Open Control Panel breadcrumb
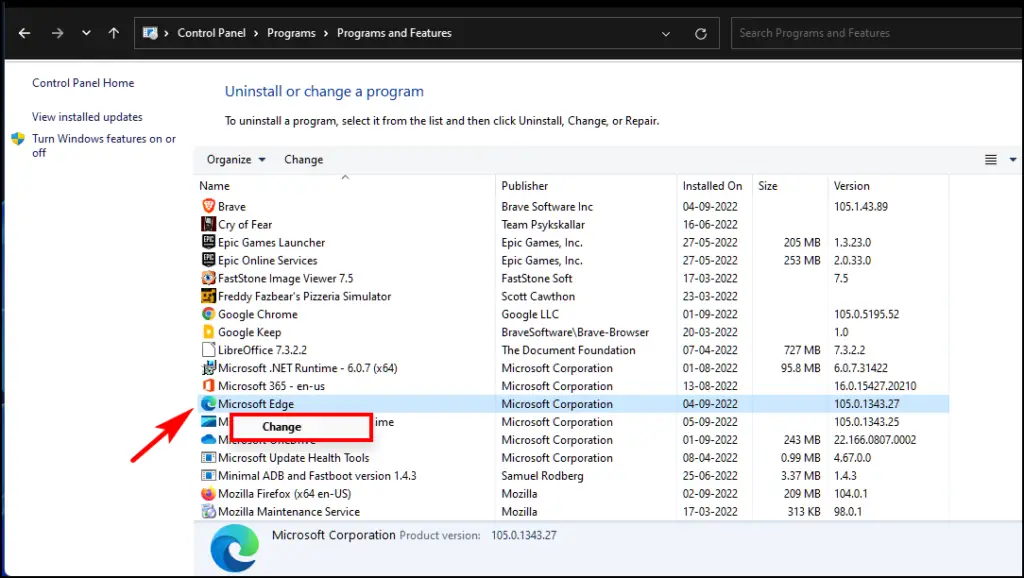Viewport: 1024px width, 578px height. point(212,33)
